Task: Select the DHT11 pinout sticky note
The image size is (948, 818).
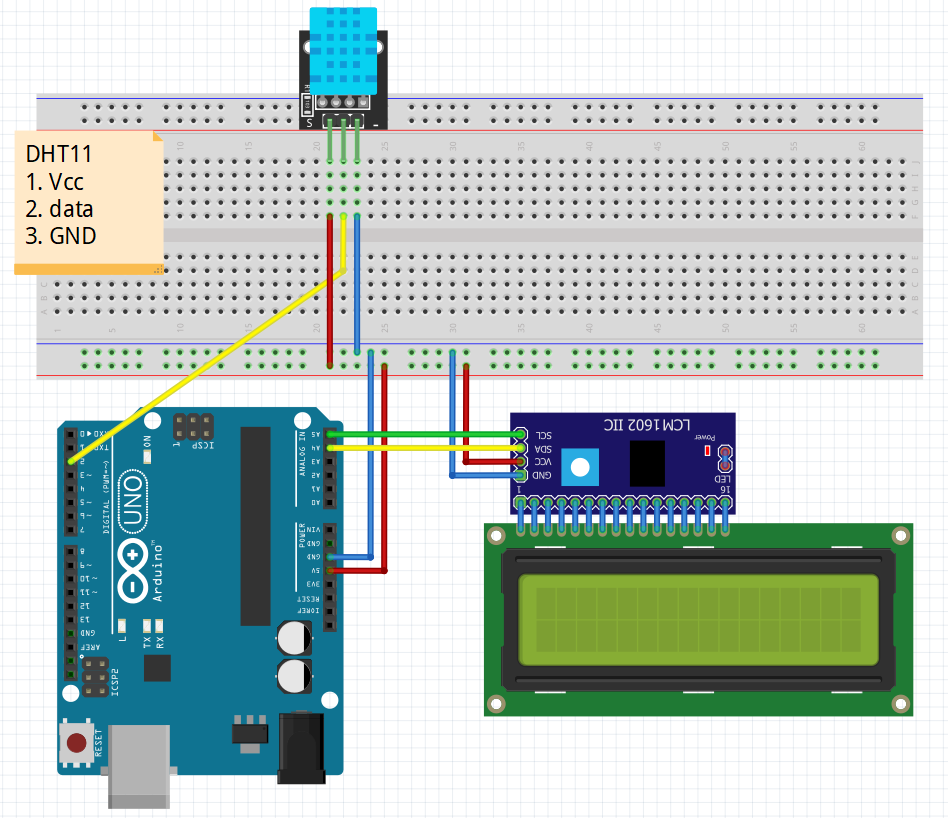Action: coord(88,200)
